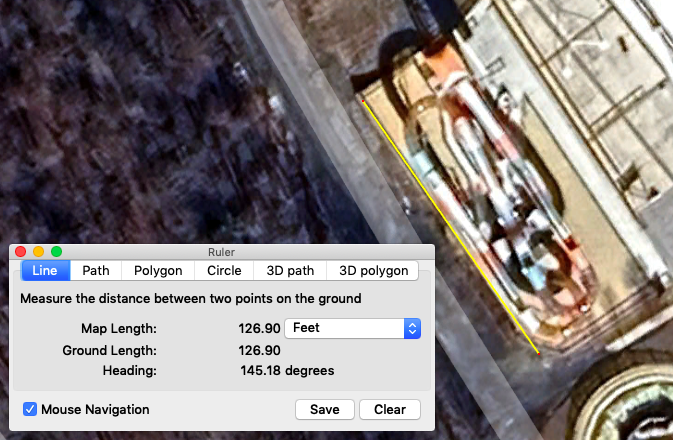Screen dimensions: 673x440
Task: Click the 'Measure the distance between two points' text
Action: click(x=191, y=298)
